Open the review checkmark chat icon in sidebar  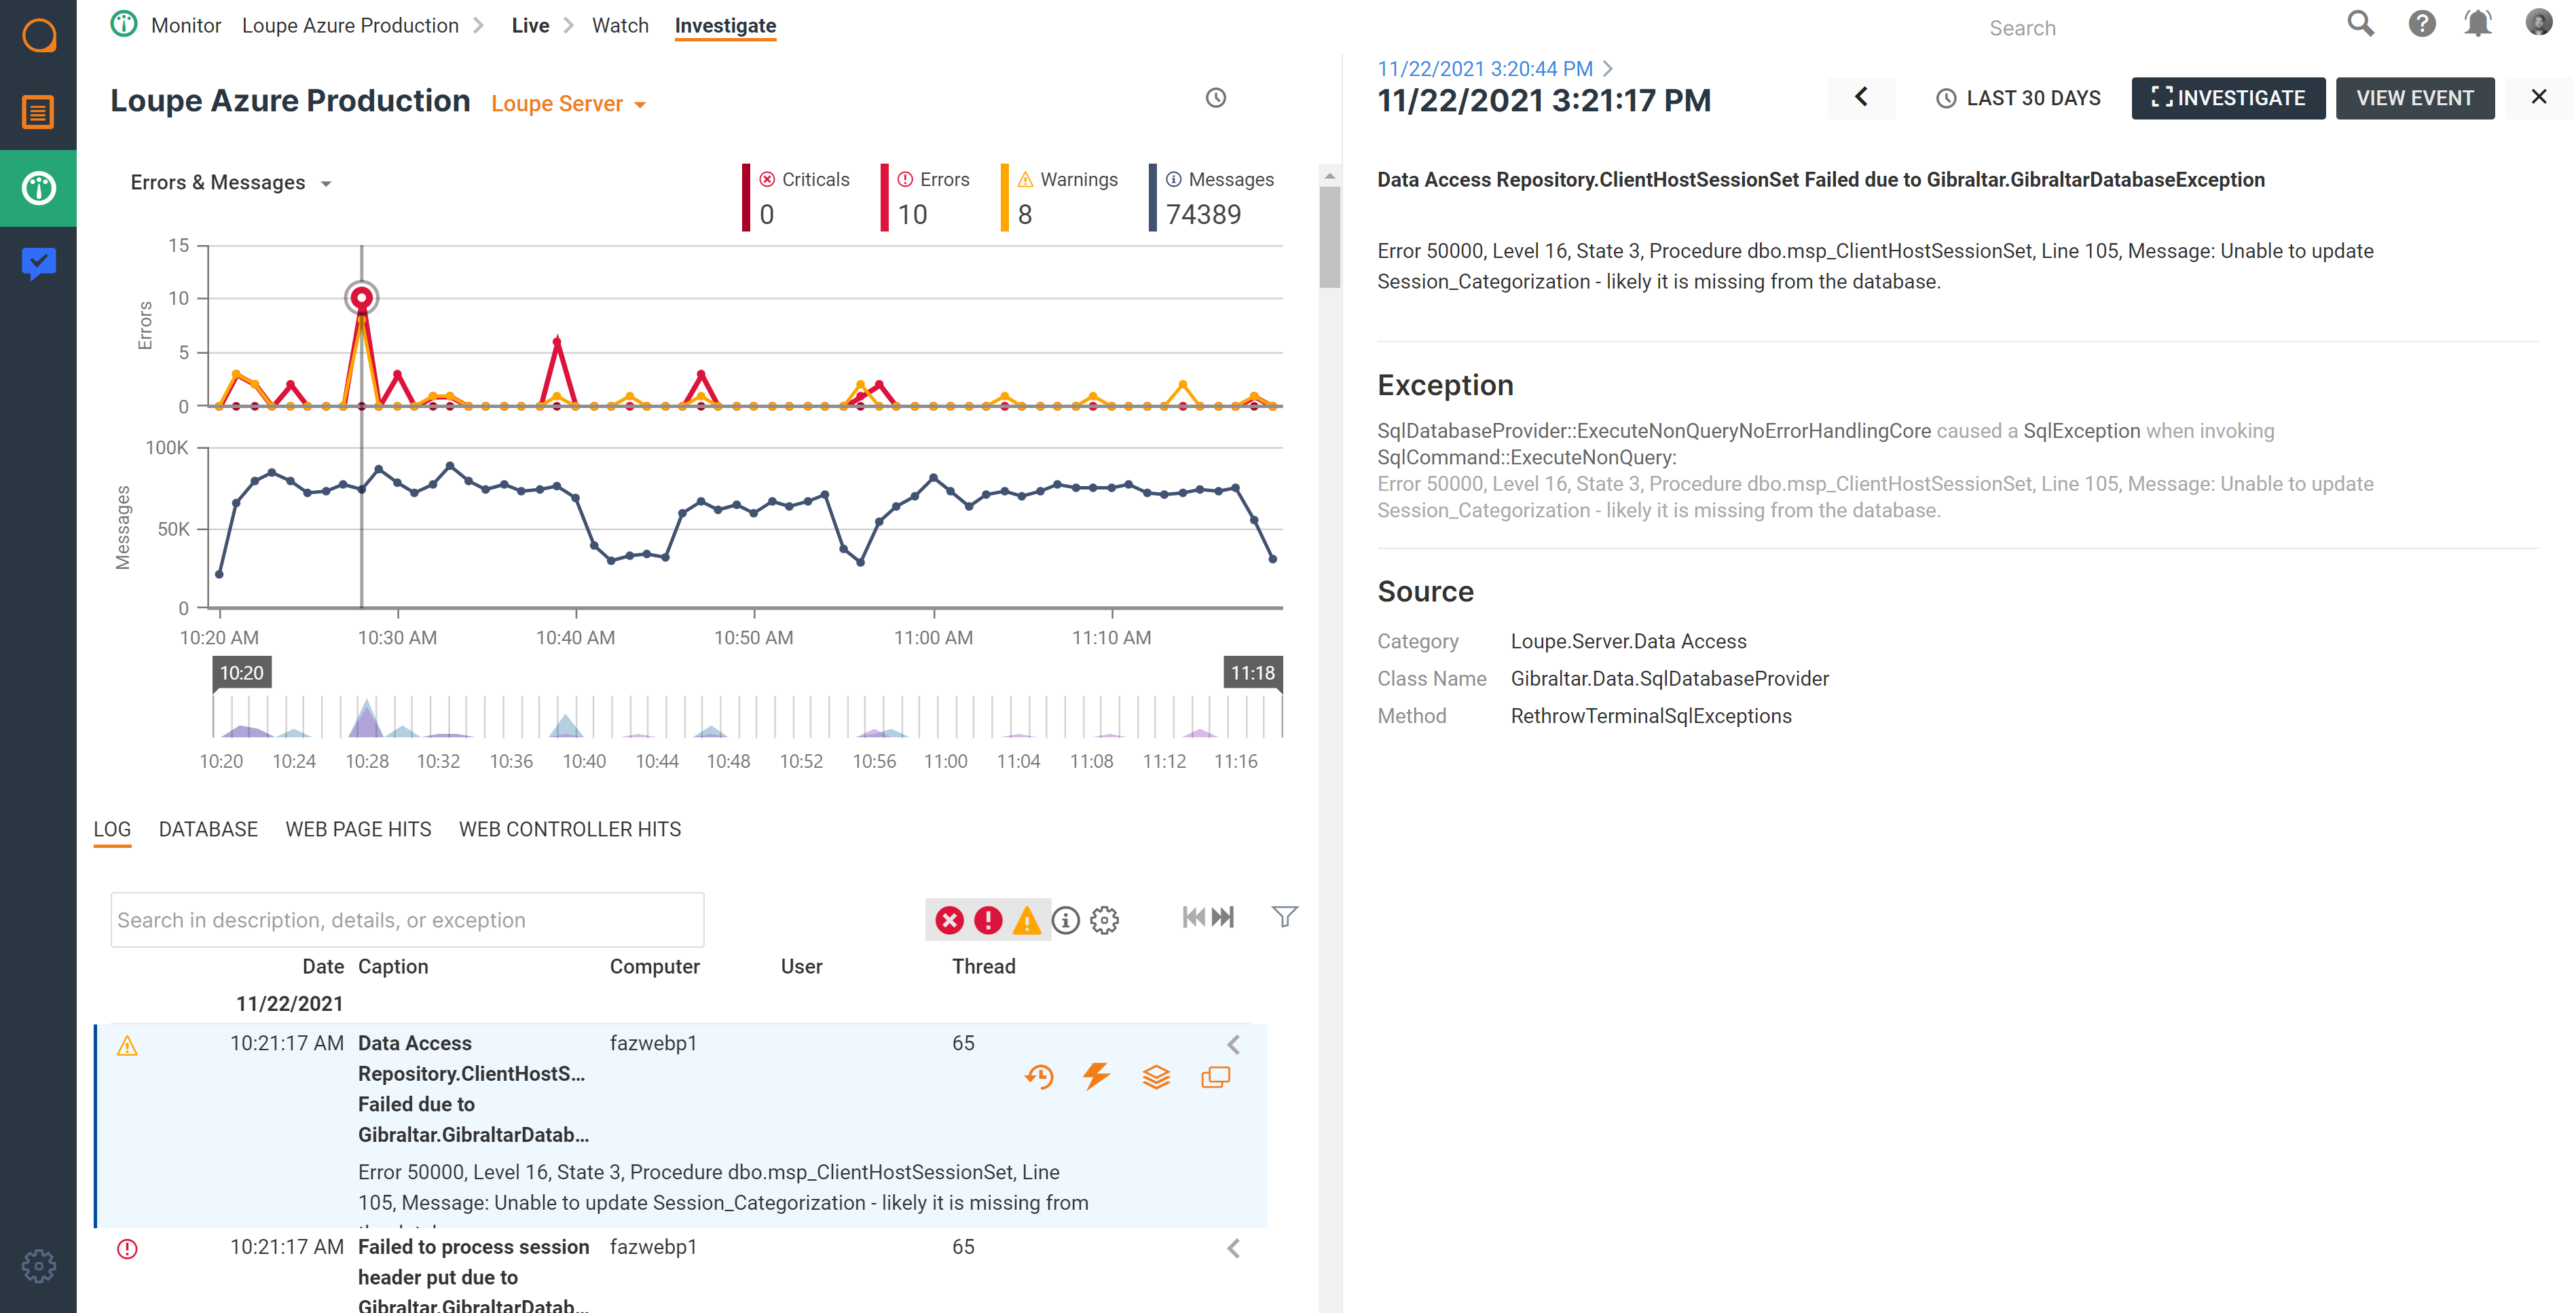(x=38, y=264)
